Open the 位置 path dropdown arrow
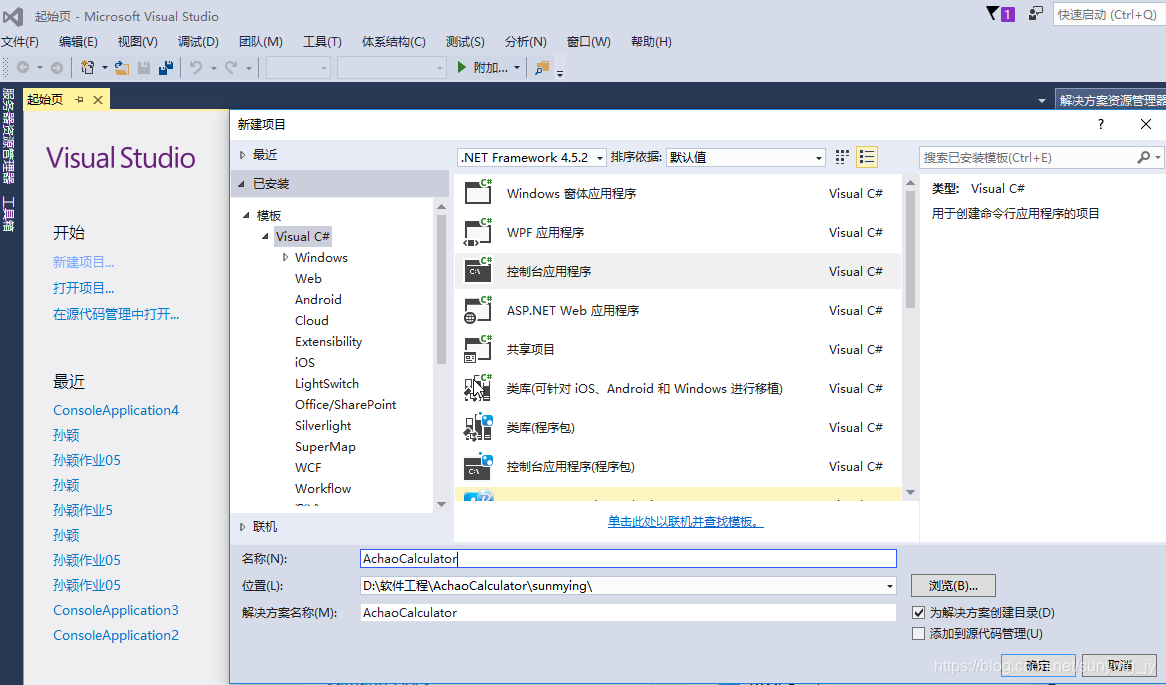Image resolution: width=1166 pixels, height=685 pixels. tap(889, 586)
